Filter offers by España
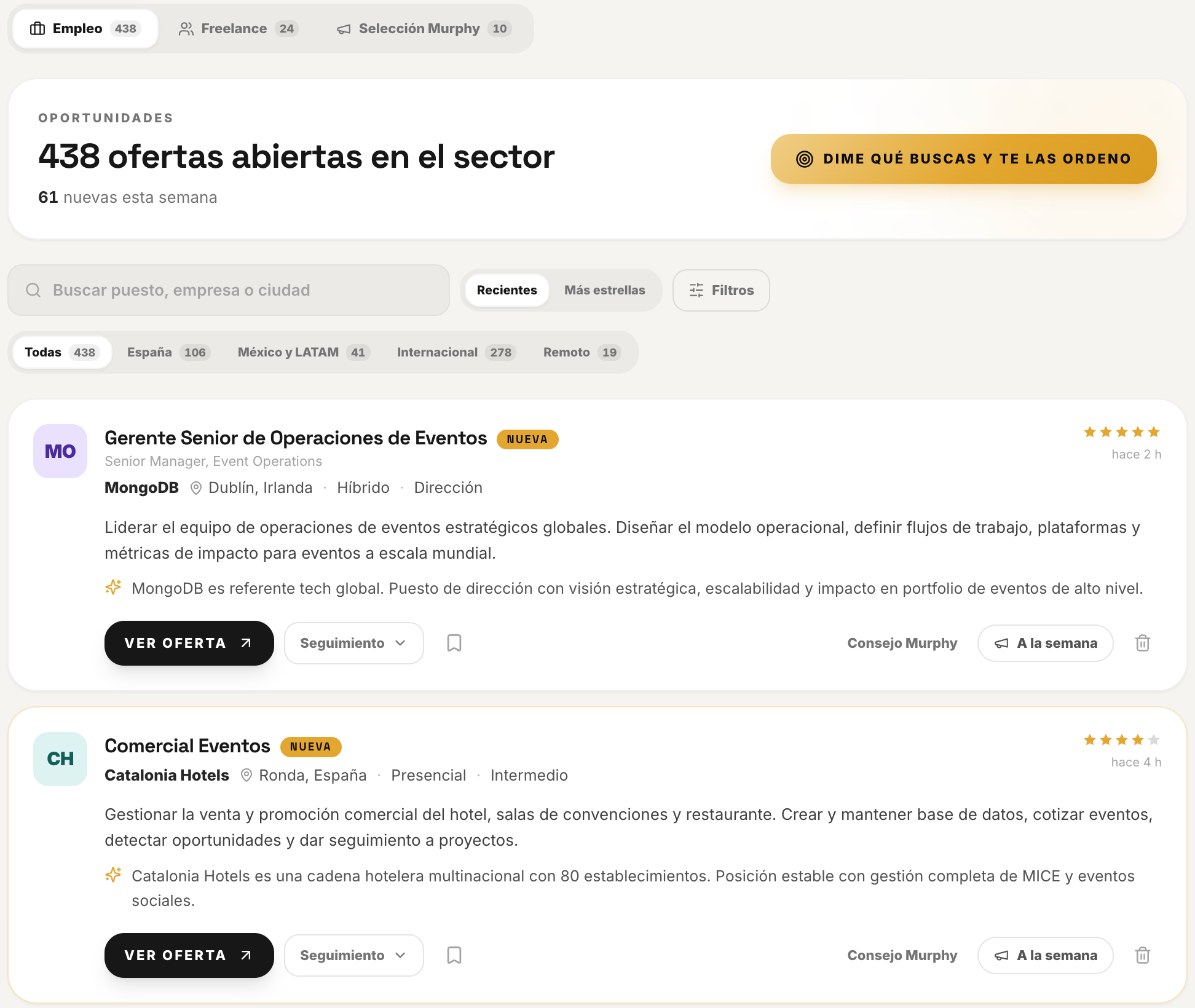Image resolution: width=1195 pixels, height=1008 pixels. tap(168, 352)
